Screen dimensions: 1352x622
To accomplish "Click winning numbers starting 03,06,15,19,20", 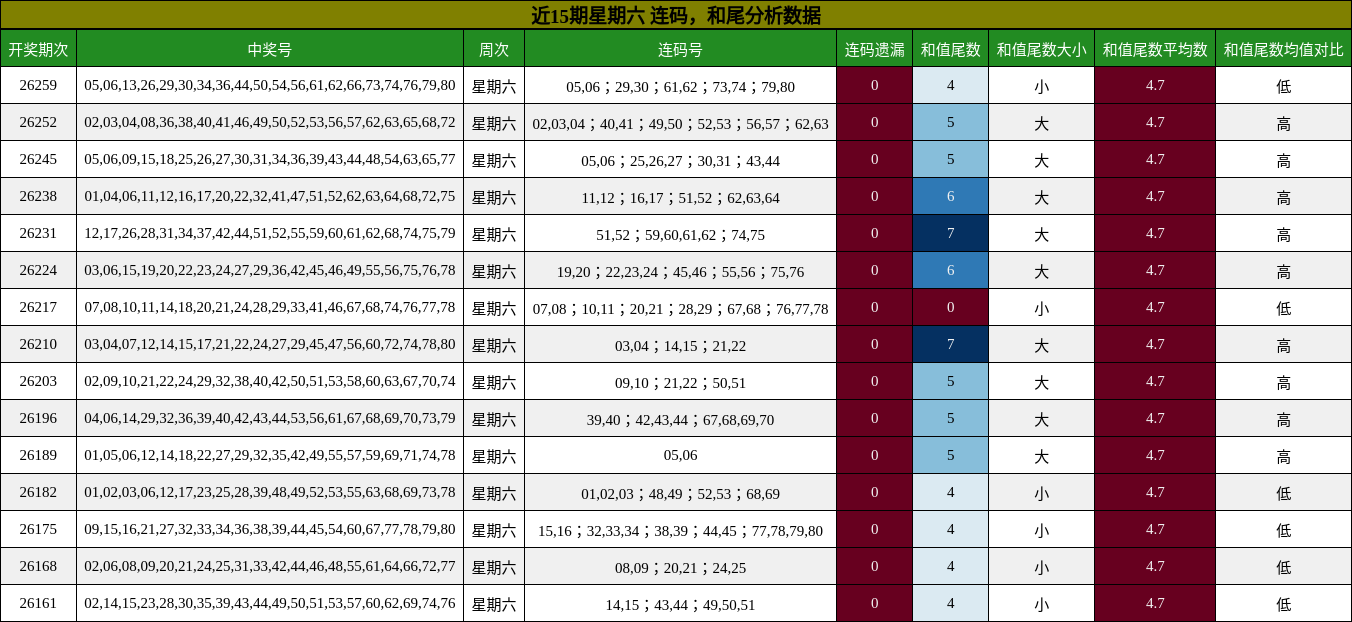I will point(270,270).
